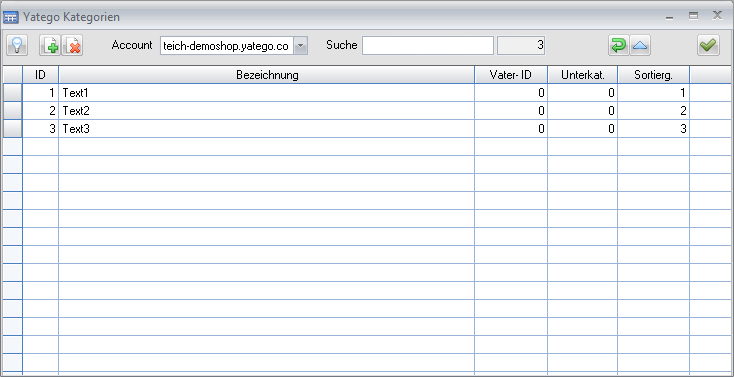Click the Yatego Kategorien window icon
The image size is (734, 377).
click(11, 18)
